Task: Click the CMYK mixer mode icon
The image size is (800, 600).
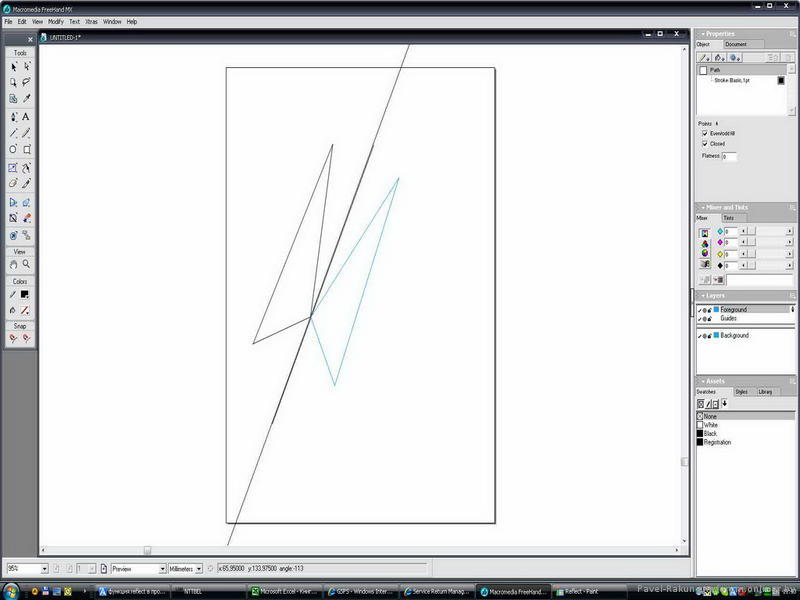Action: (x=705, y=233)
